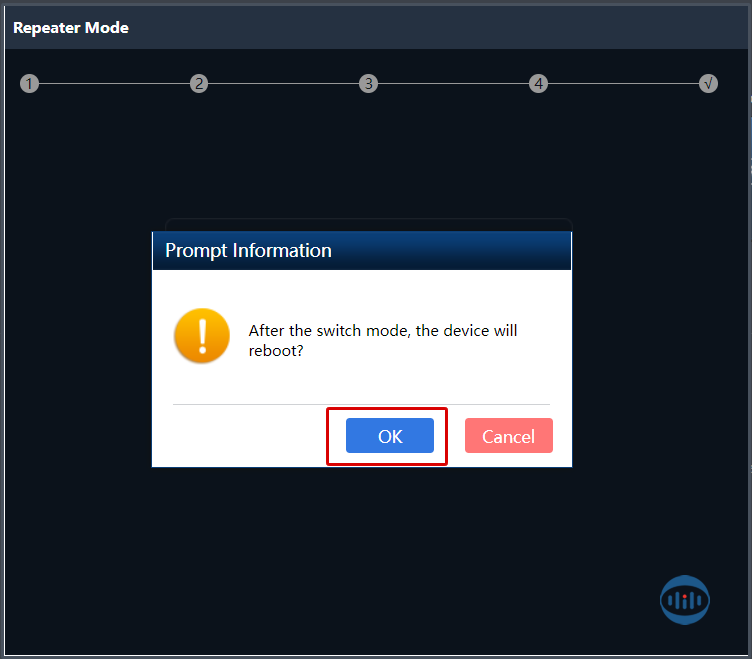This screenshot has height=659, width=752.
Task: Click the final checkmark step circle
Action: [708, 84]
